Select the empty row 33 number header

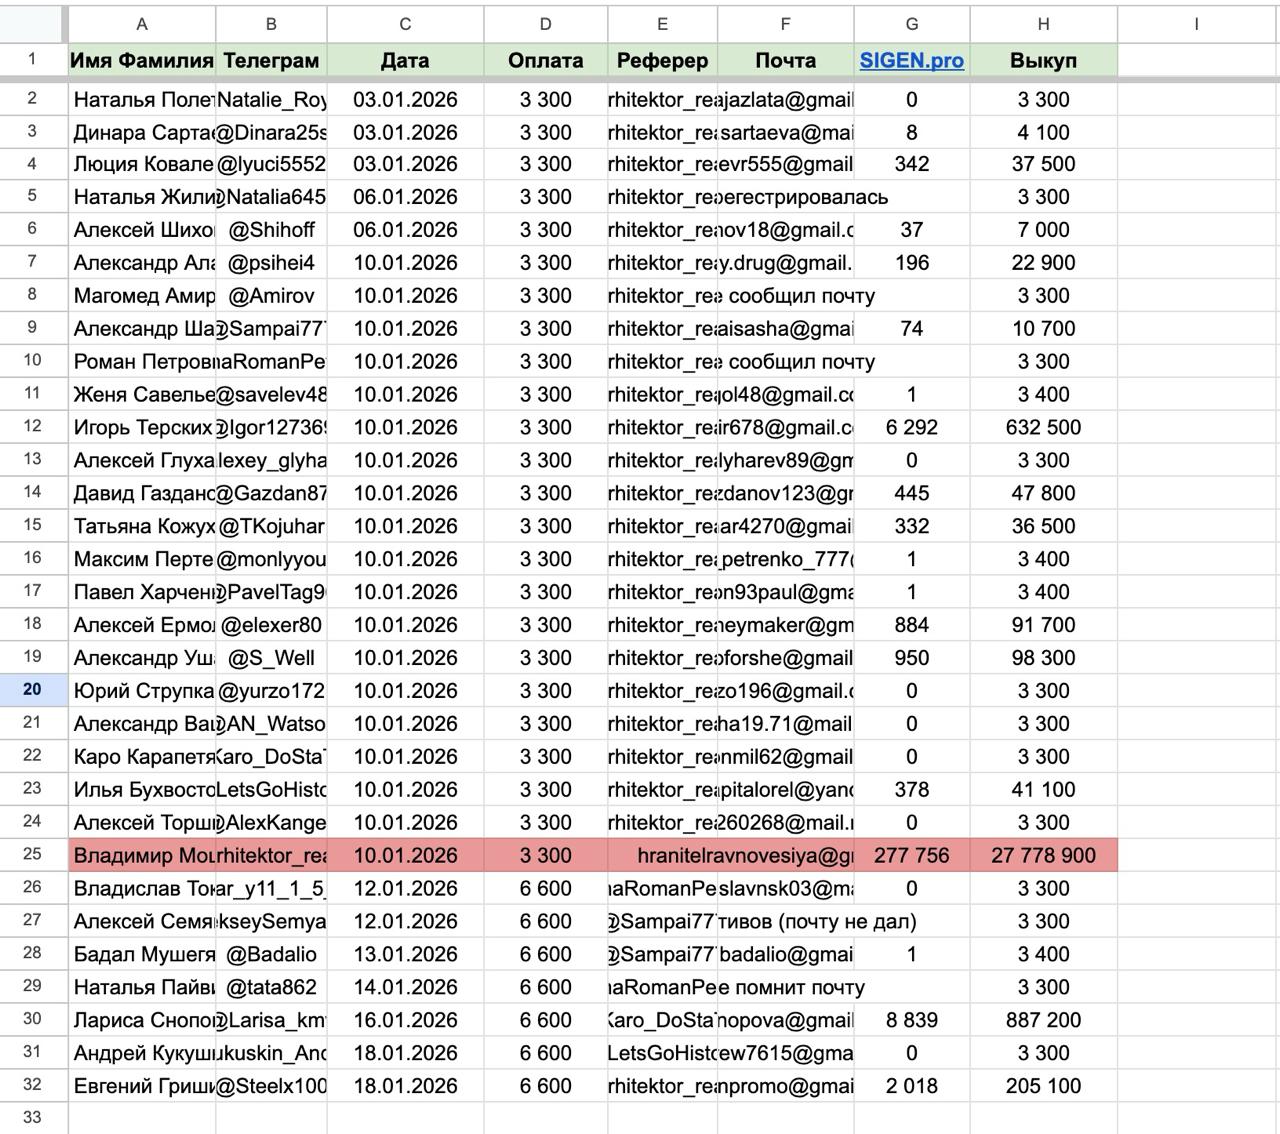coord(32,1117)
